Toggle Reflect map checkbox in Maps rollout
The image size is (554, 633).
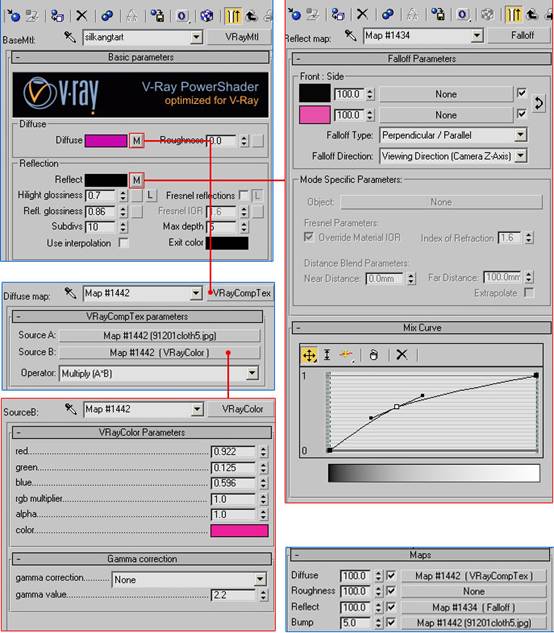(x=391, y=606)
